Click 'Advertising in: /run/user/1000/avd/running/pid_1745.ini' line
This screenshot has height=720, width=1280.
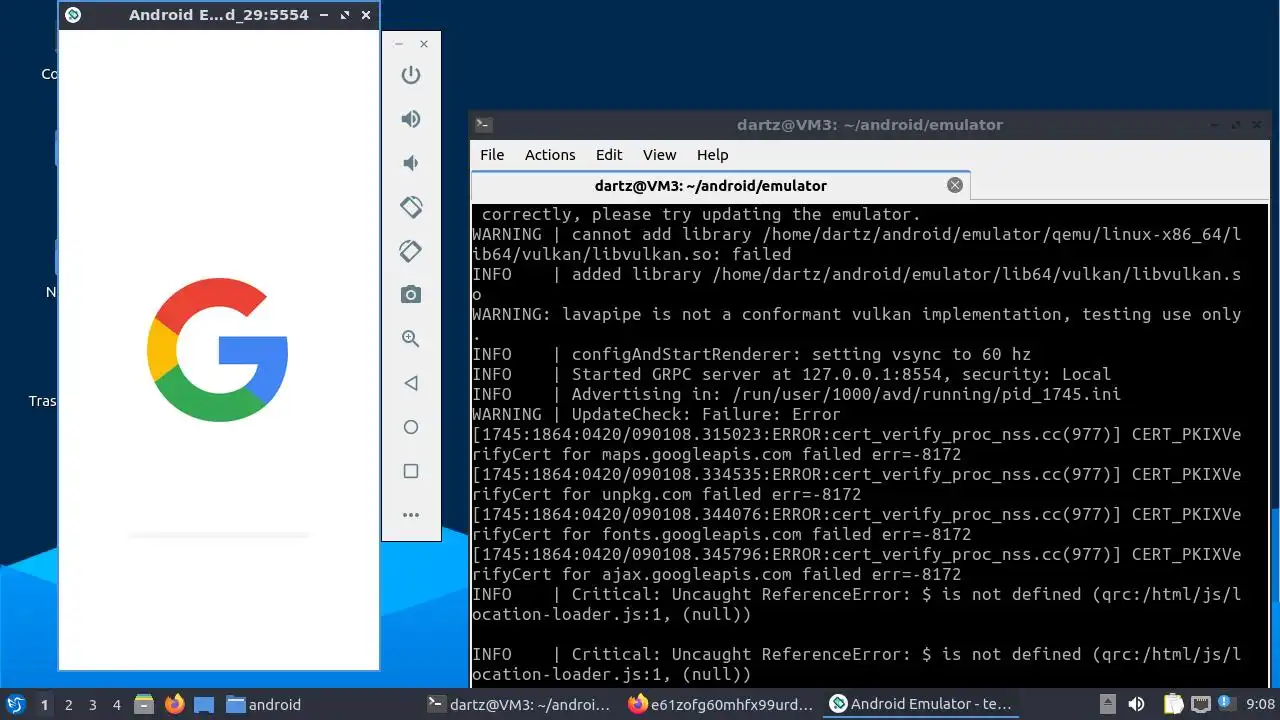(x=796, y=394)
